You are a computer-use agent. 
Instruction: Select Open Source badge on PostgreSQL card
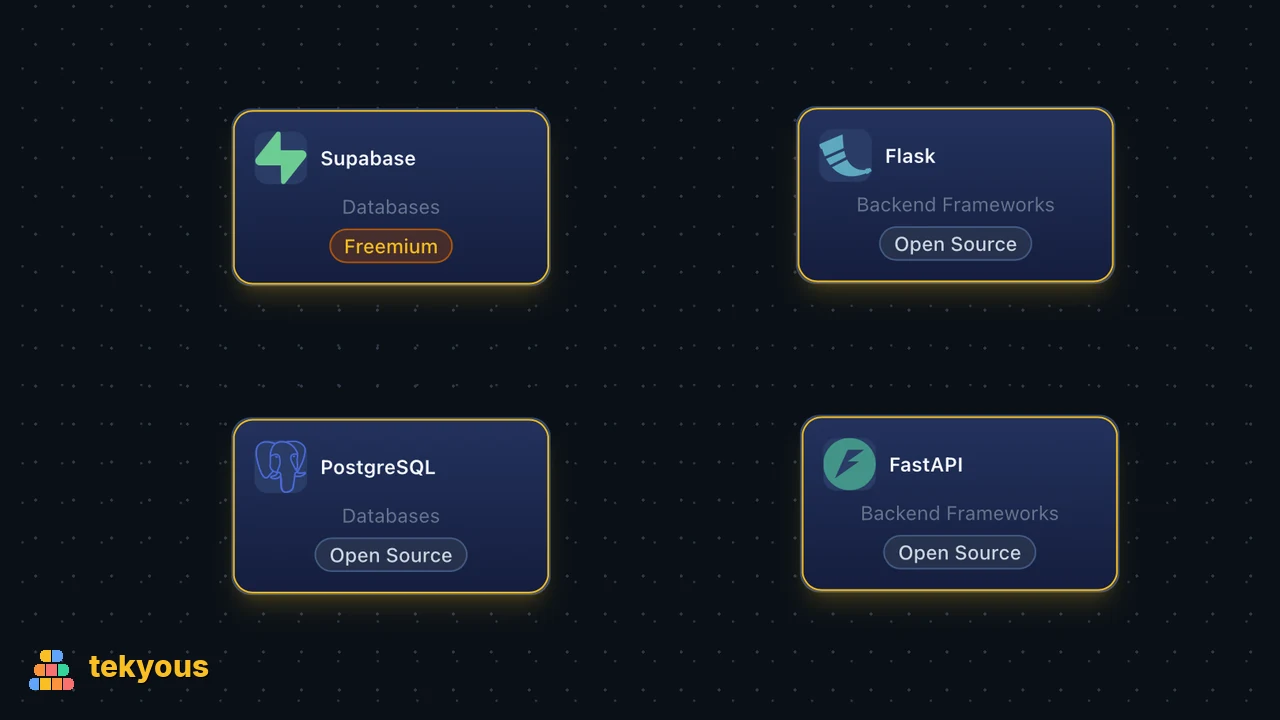[x=391, y=555]
